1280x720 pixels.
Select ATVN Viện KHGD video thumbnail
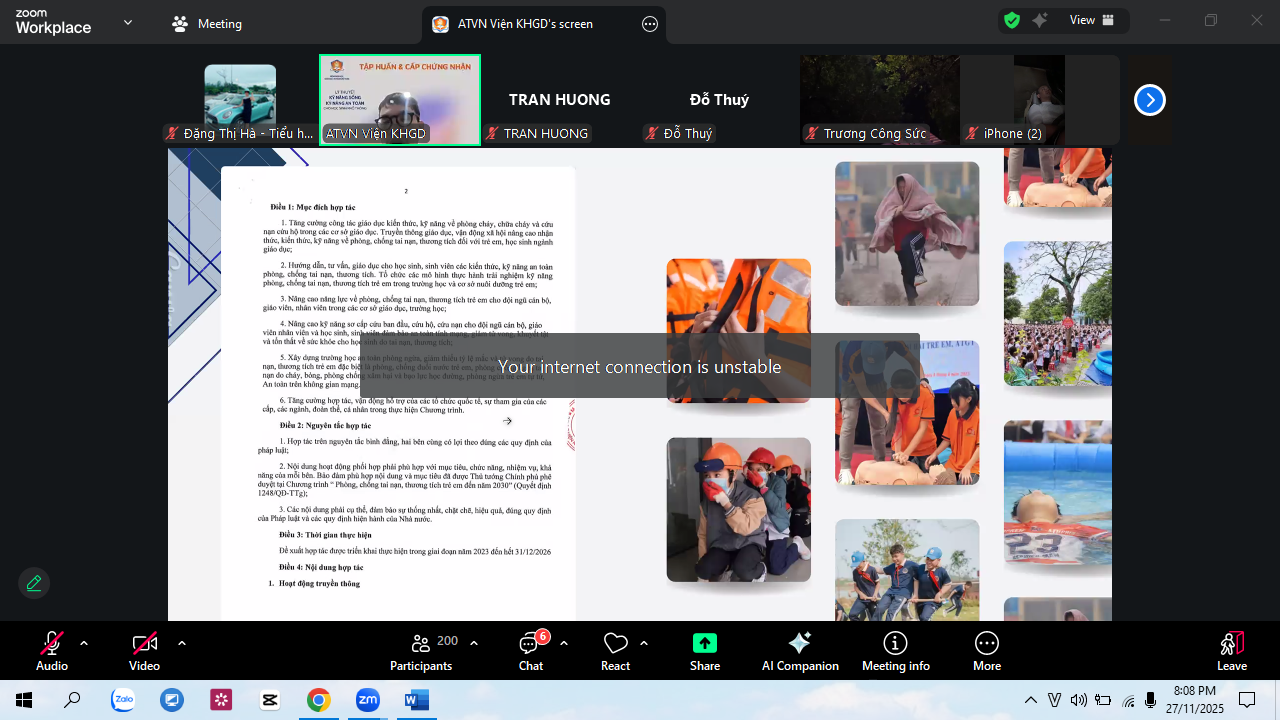pos(400,100)
